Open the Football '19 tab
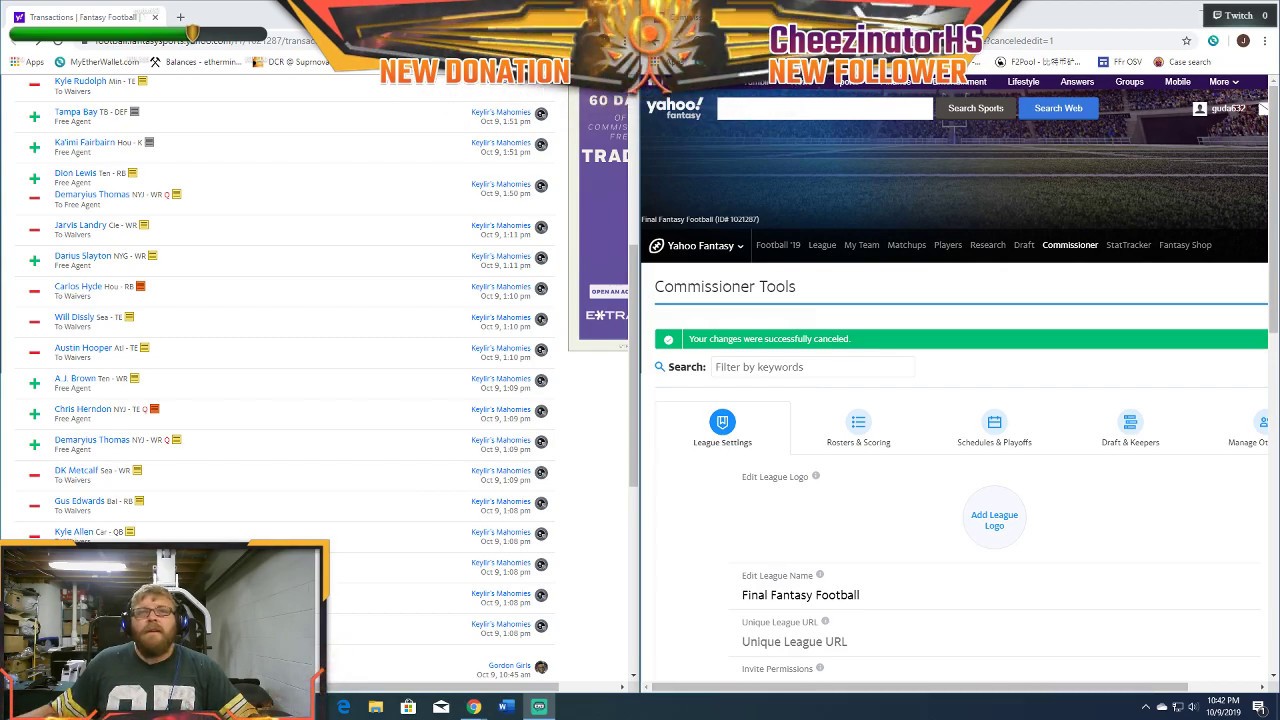Image resolution: width=1280 pixels, height=720 pixels. click(x=778, y=245)
